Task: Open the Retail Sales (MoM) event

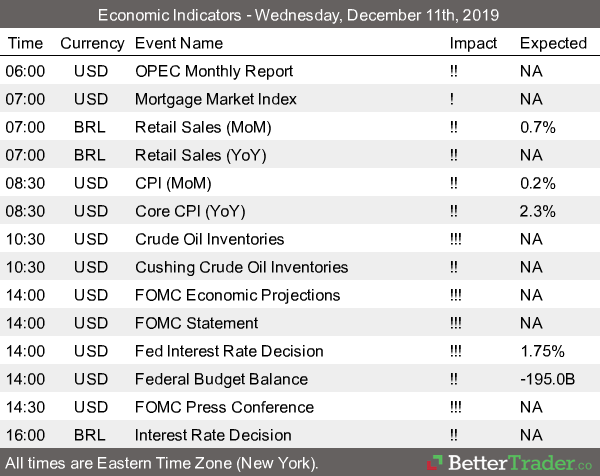Action: coord(203,127)
